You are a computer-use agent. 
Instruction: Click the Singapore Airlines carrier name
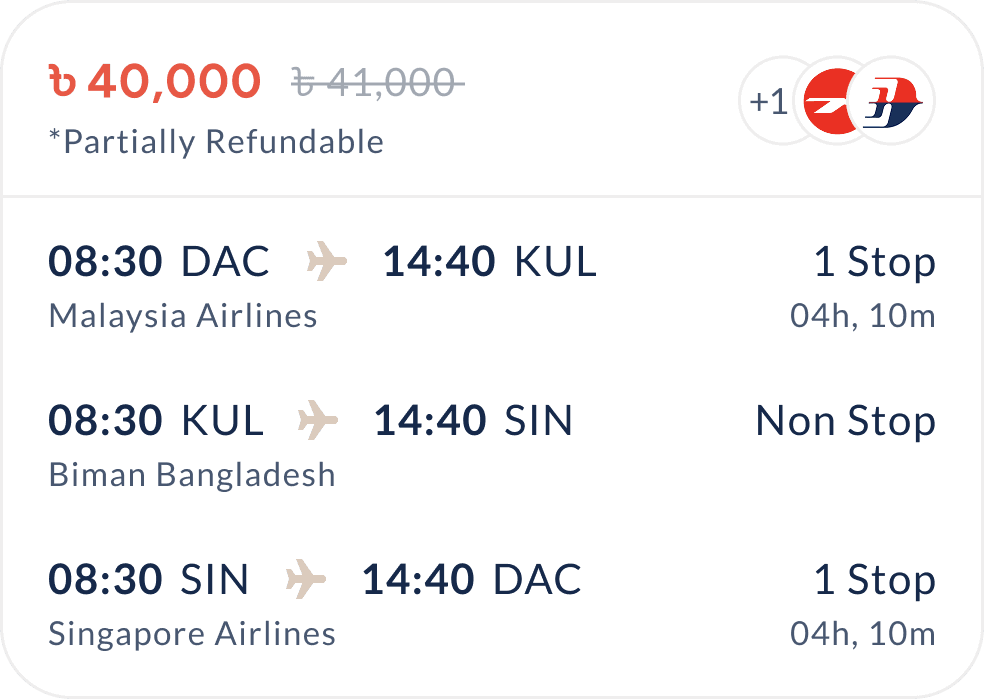point(192,634)
